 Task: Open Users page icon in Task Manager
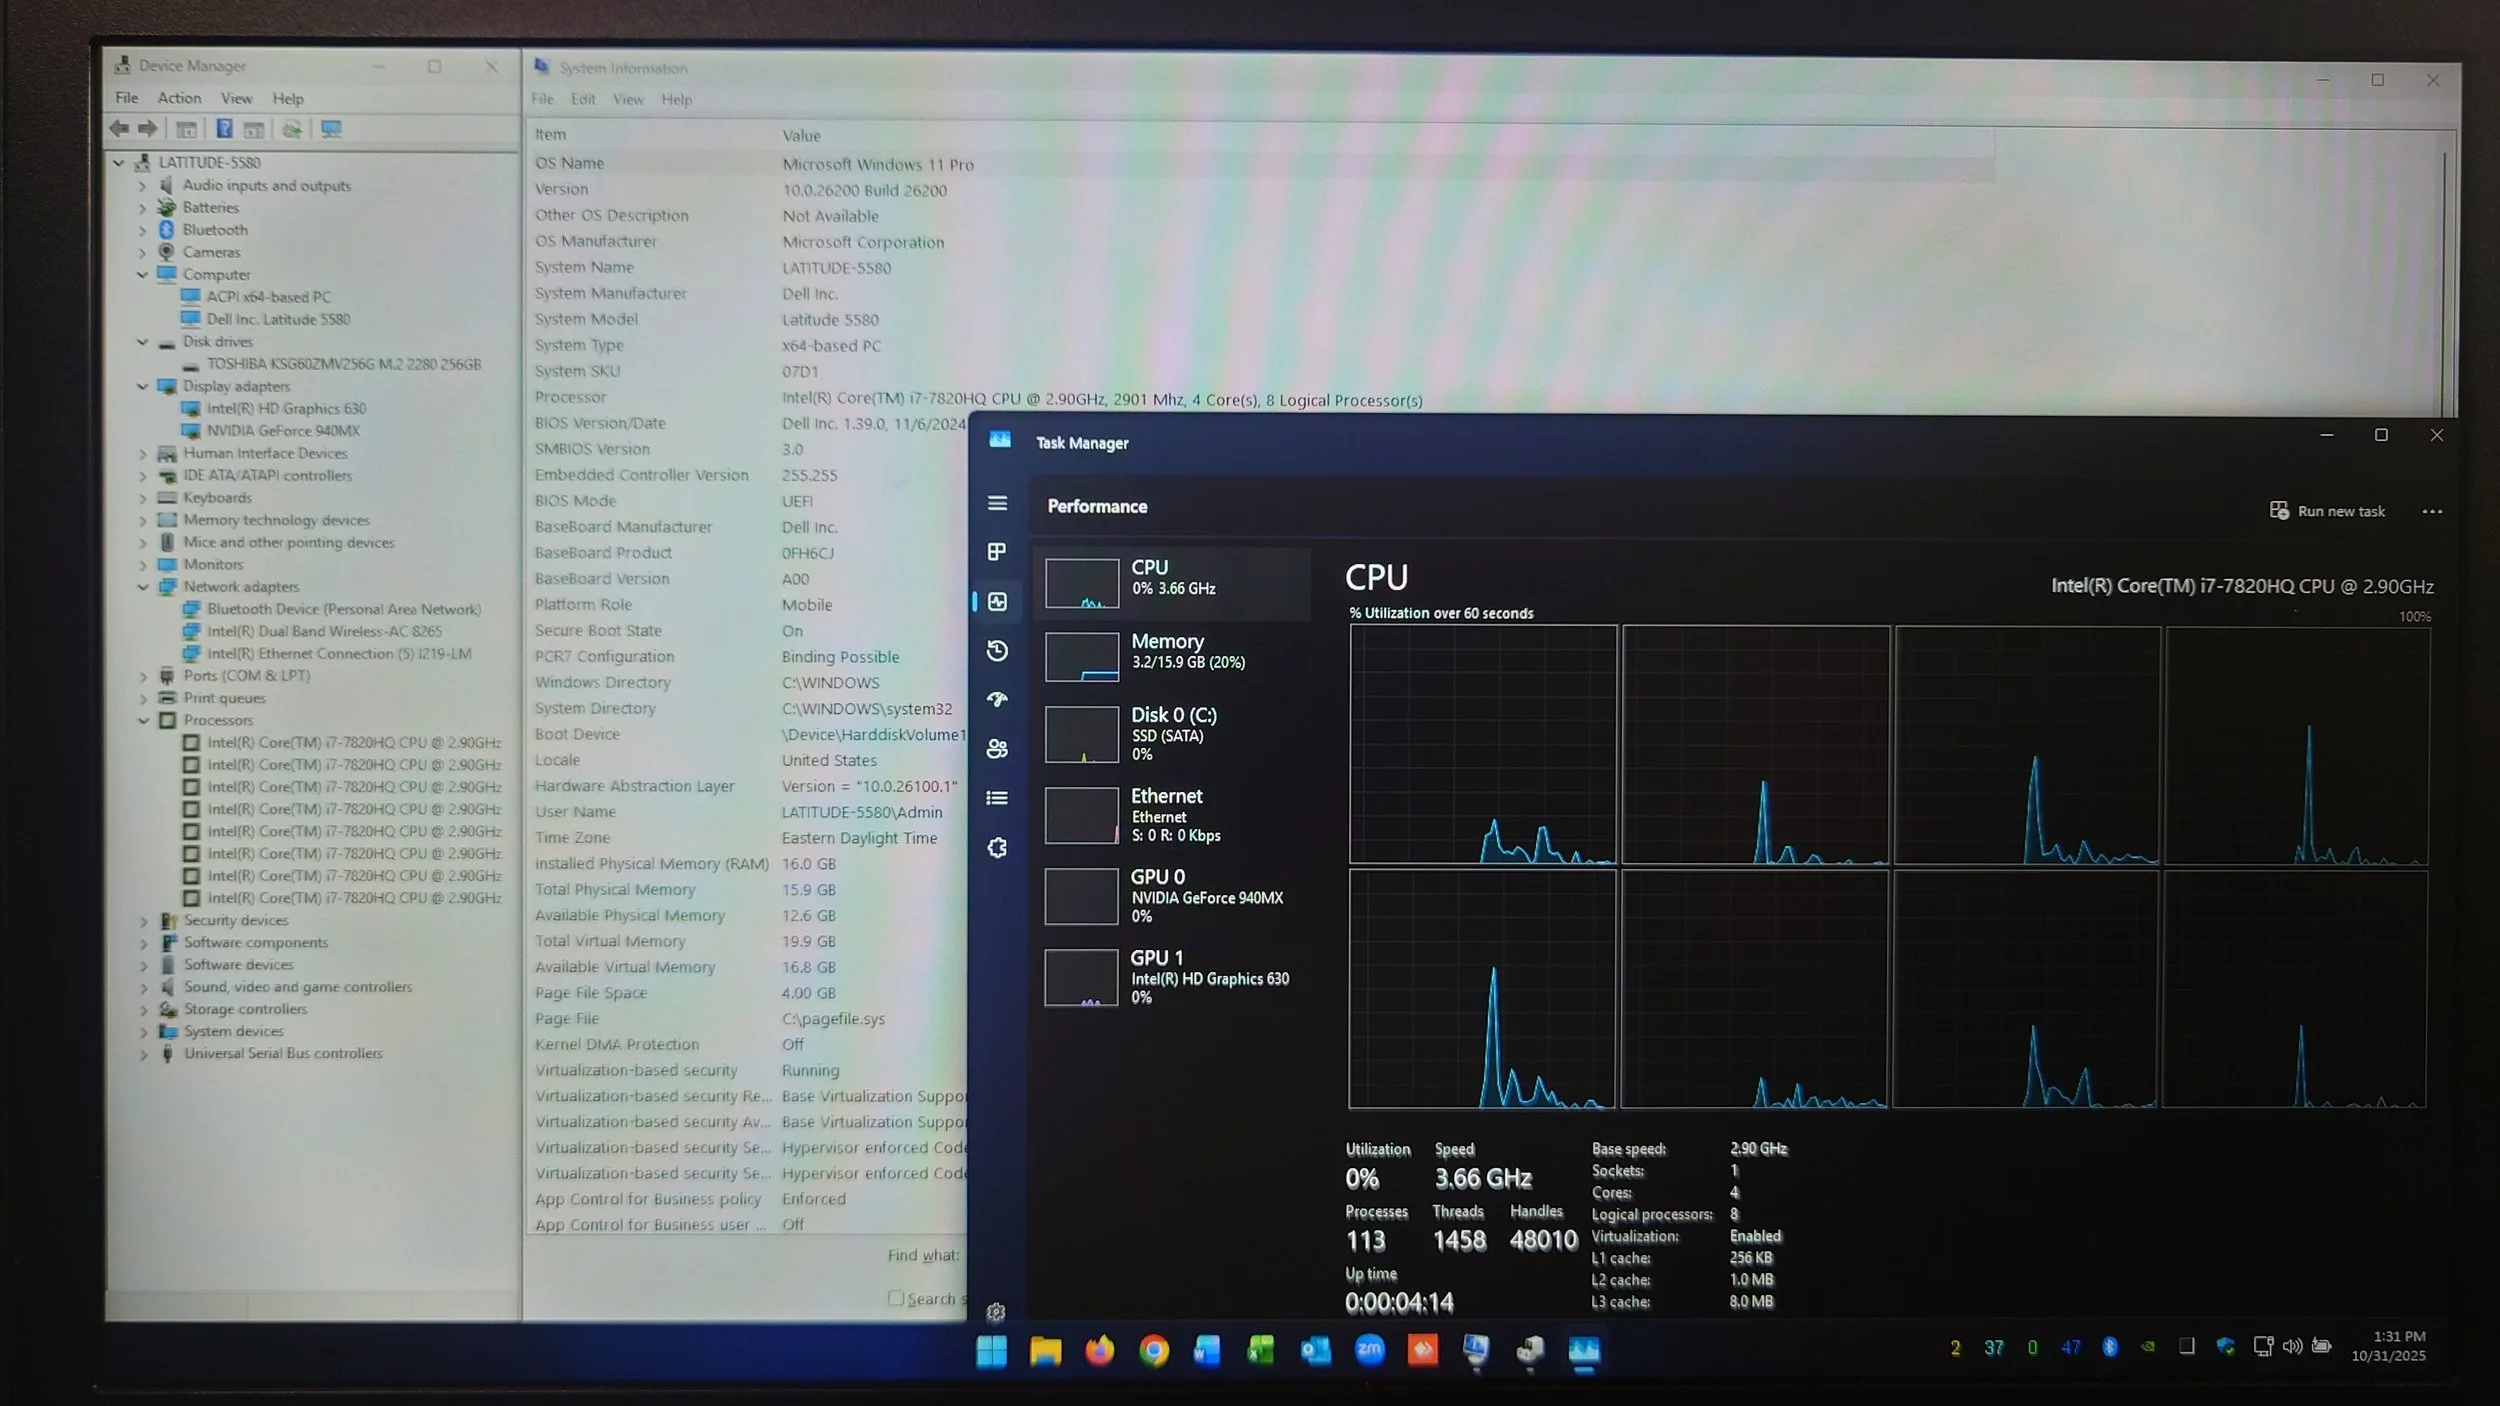pyautogui.click(x=997, y=749)
